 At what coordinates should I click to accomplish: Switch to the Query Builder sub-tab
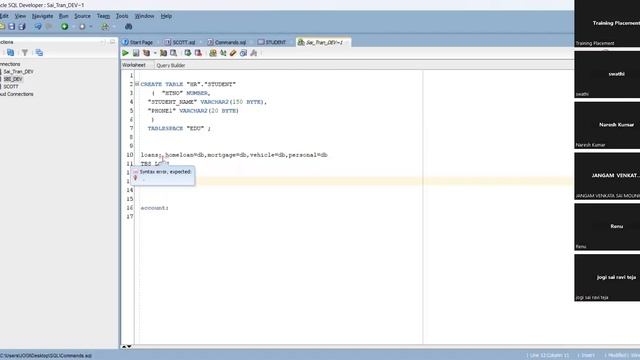click(171, 65)
